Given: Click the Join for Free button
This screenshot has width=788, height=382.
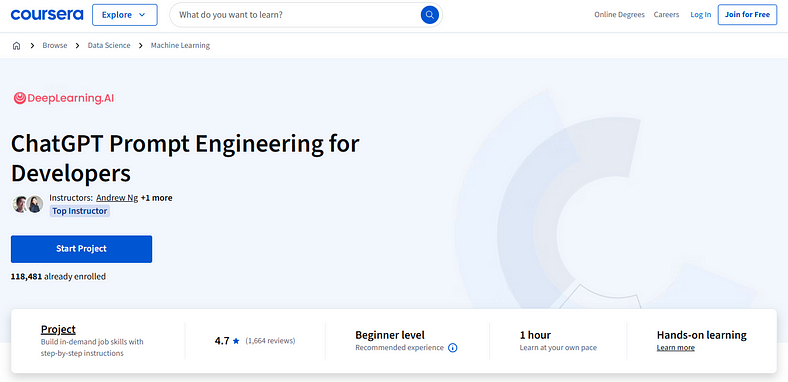Looking at the screenshot, I should point(747,15).
